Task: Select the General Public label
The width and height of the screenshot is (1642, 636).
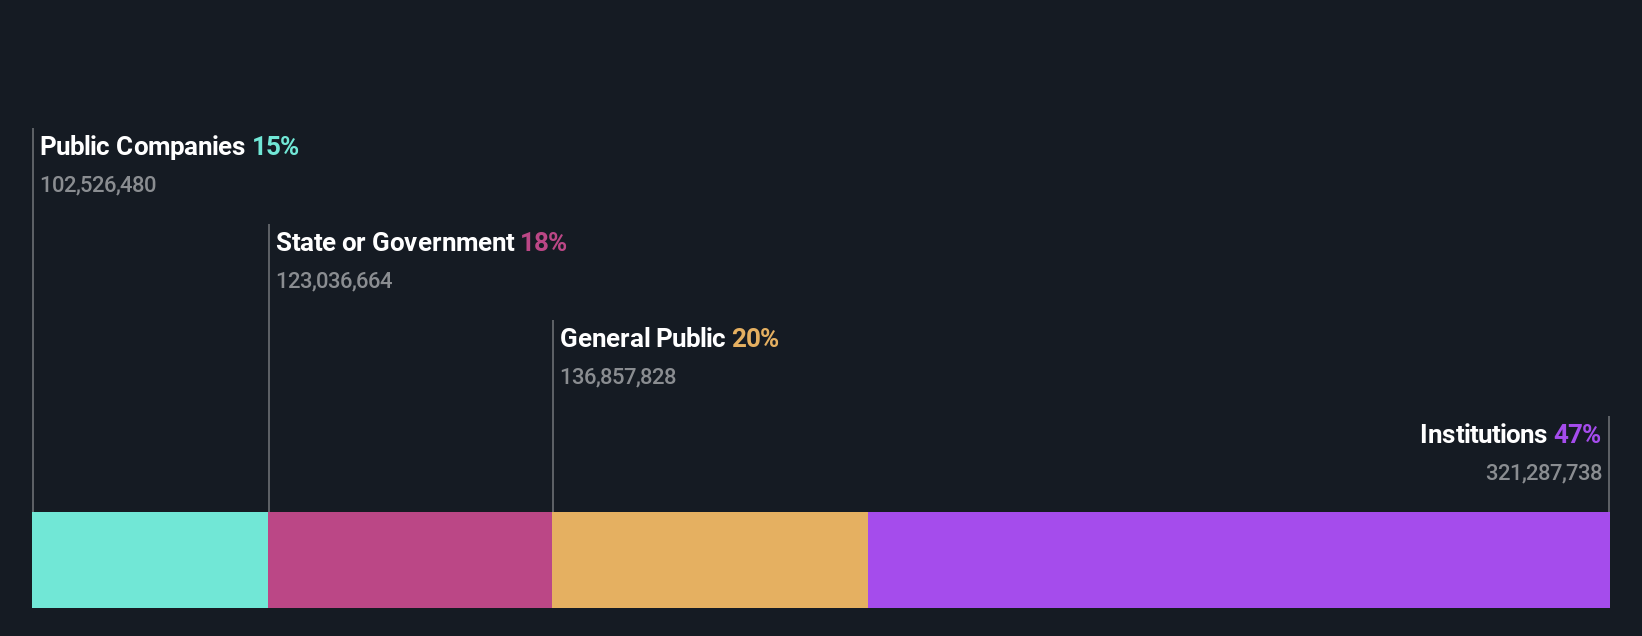Action: [x=642, y=338]
